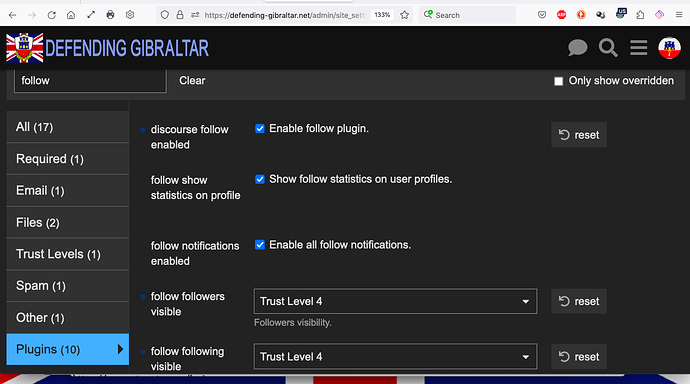Select the Plugins (10) category

[x=68, y=349]
